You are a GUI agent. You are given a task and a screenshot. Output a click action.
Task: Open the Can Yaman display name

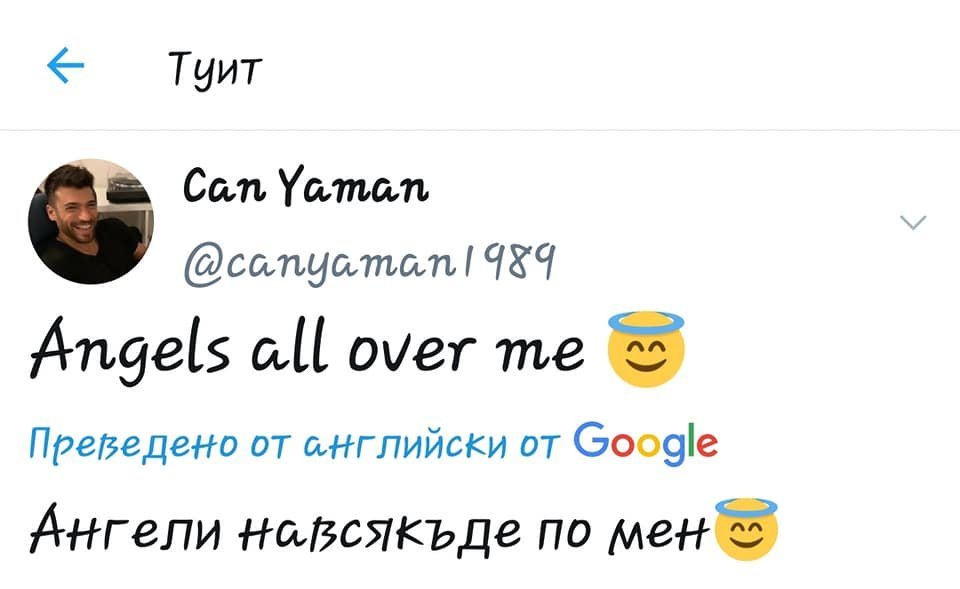(306, 186)
